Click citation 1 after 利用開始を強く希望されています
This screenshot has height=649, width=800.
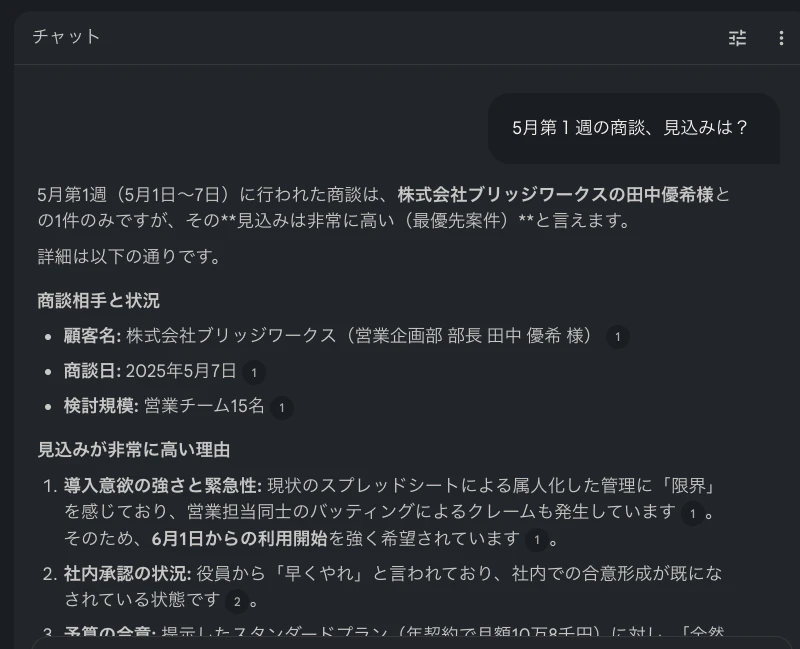pos(537,540)
